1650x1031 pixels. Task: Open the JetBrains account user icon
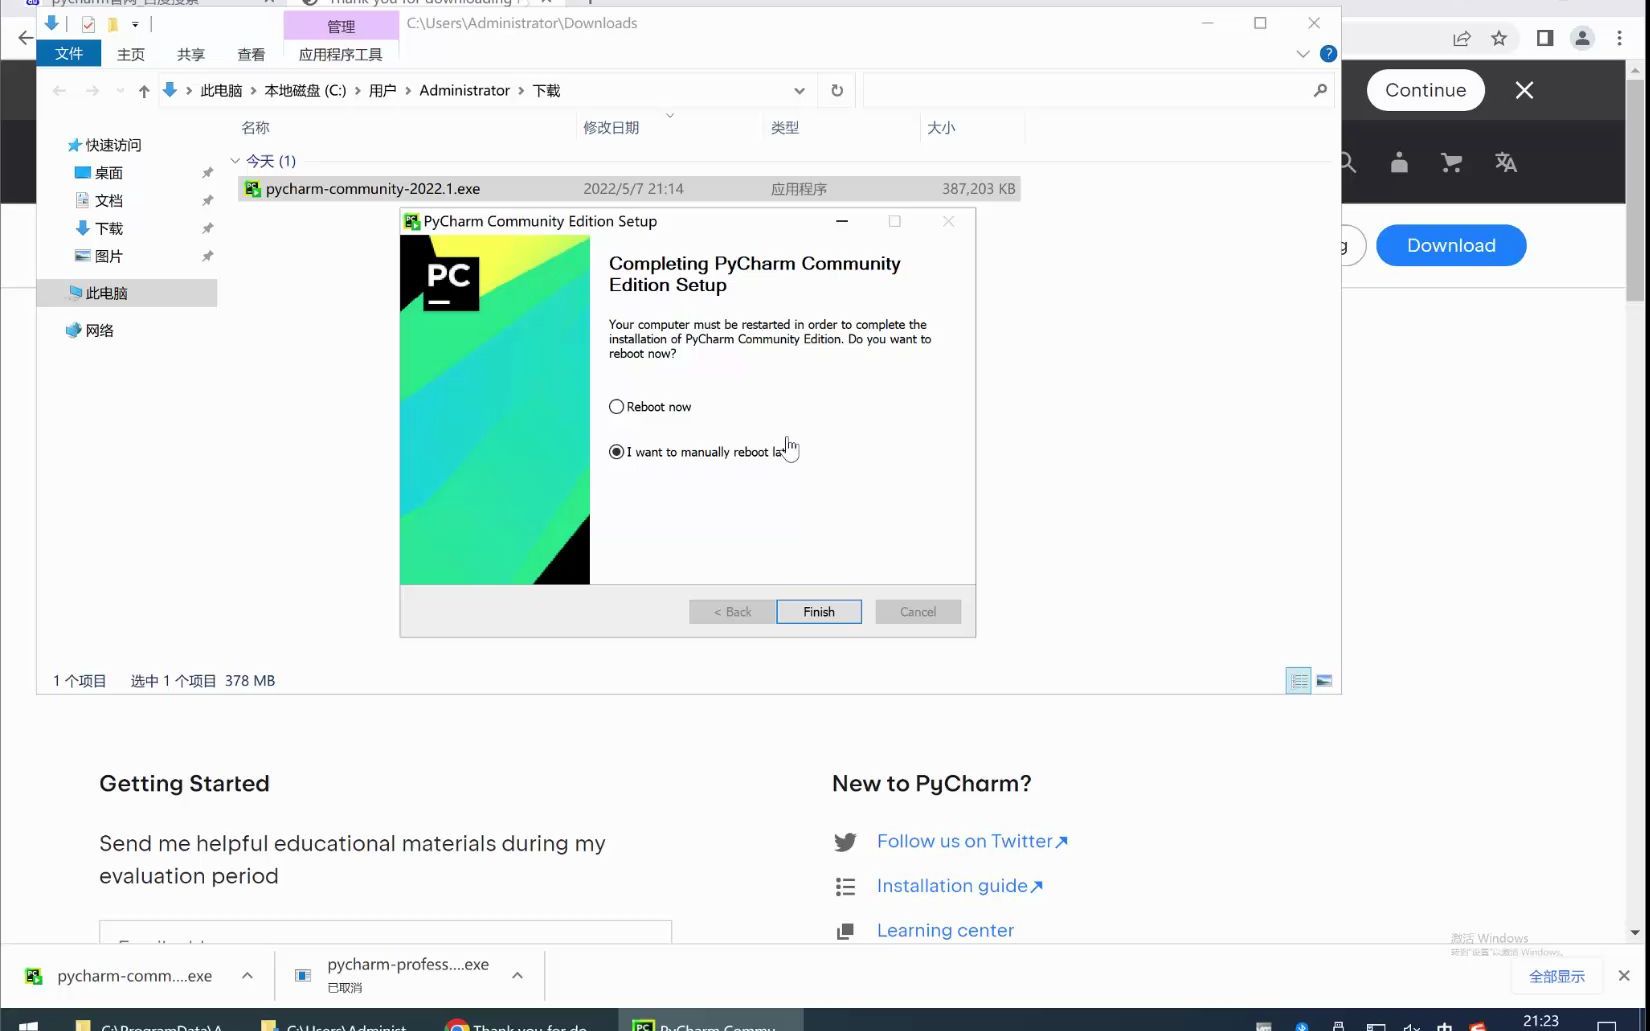click(x=1399, y=163)
